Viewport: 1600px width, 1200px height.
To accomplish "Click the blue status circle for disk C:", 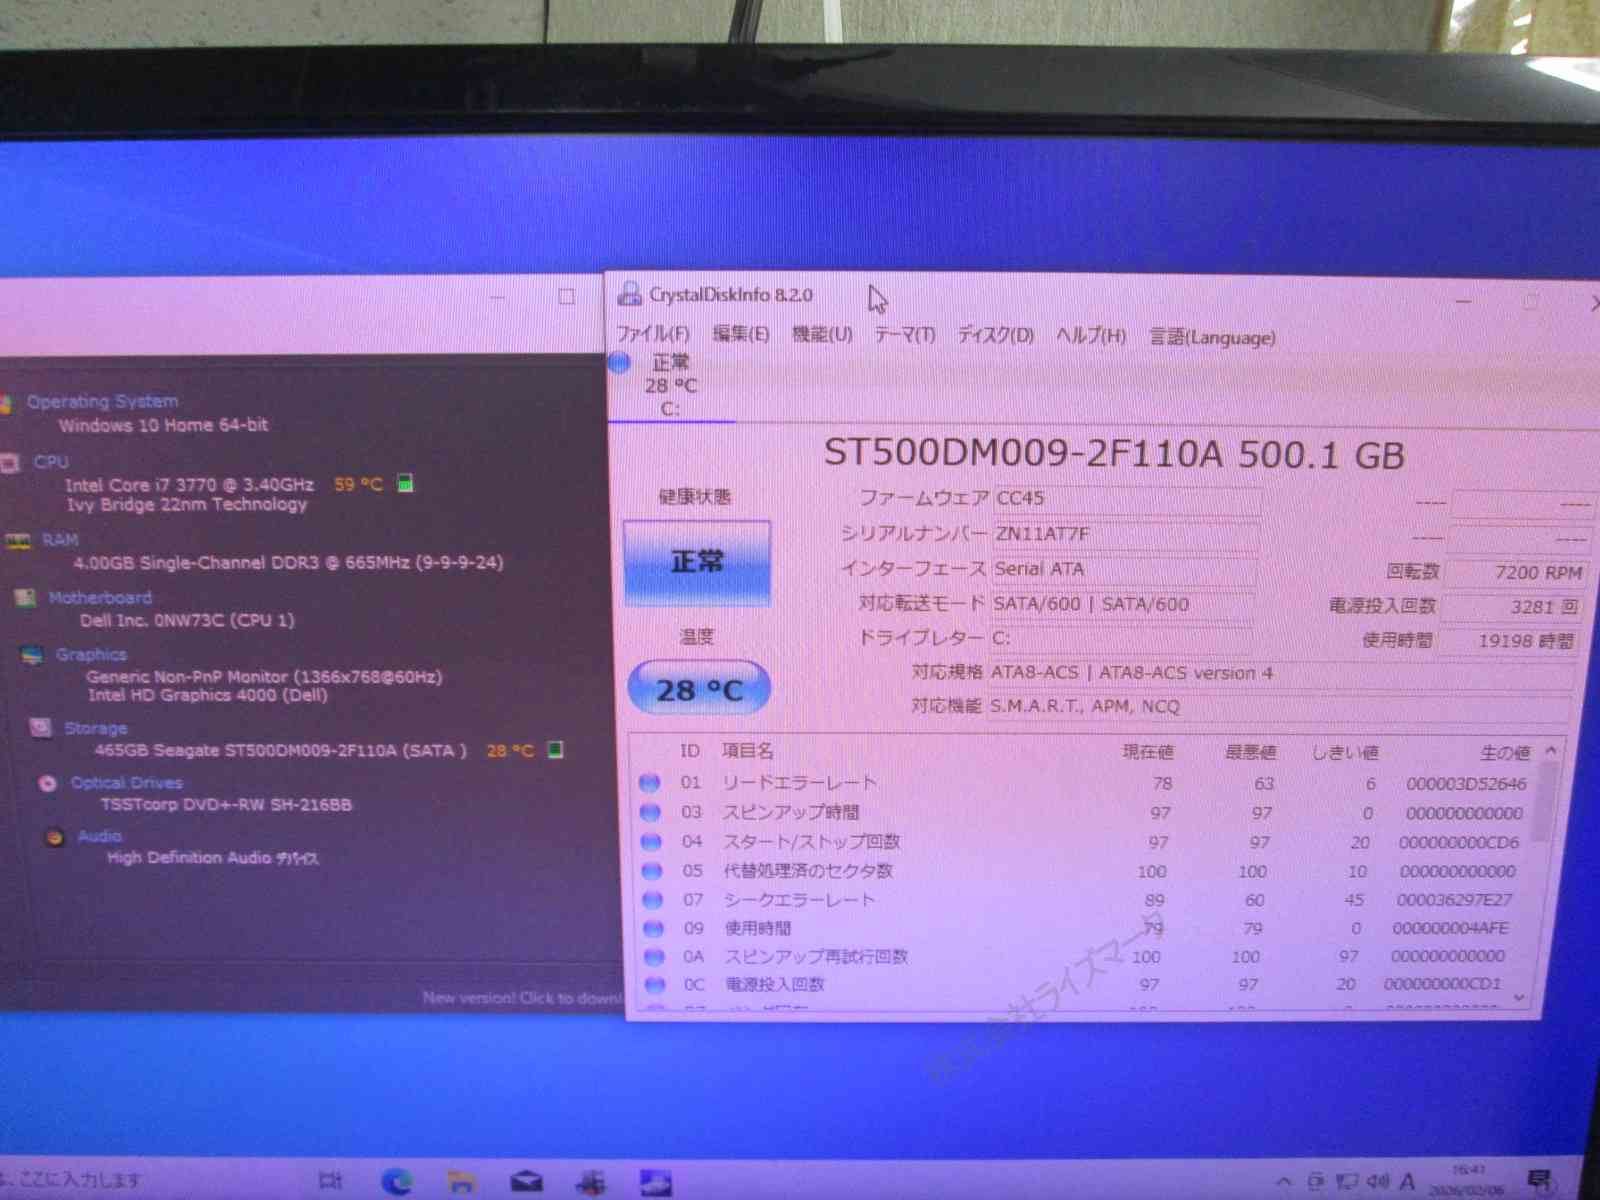I will click(620, 363).
